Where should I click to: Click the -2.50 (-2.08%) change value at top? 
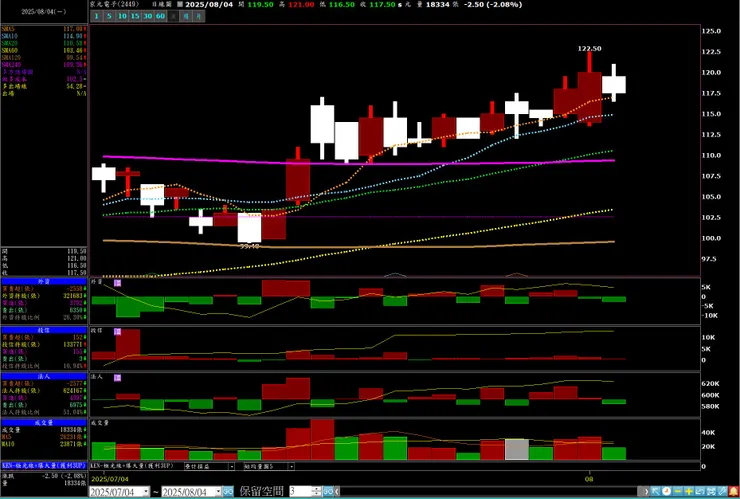pyautogui.click(x=492, y=4)
